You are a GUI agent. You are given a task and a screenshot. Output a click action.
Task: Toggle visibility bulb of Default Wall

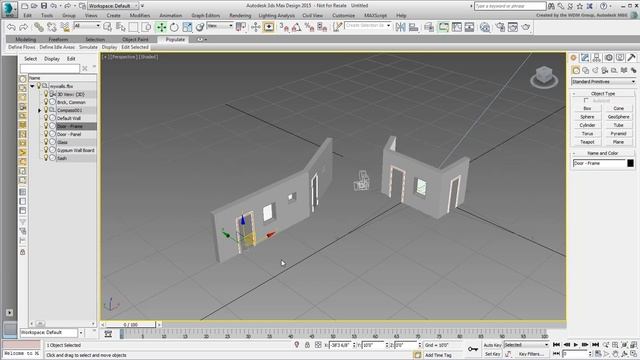(x=46, y=118)
